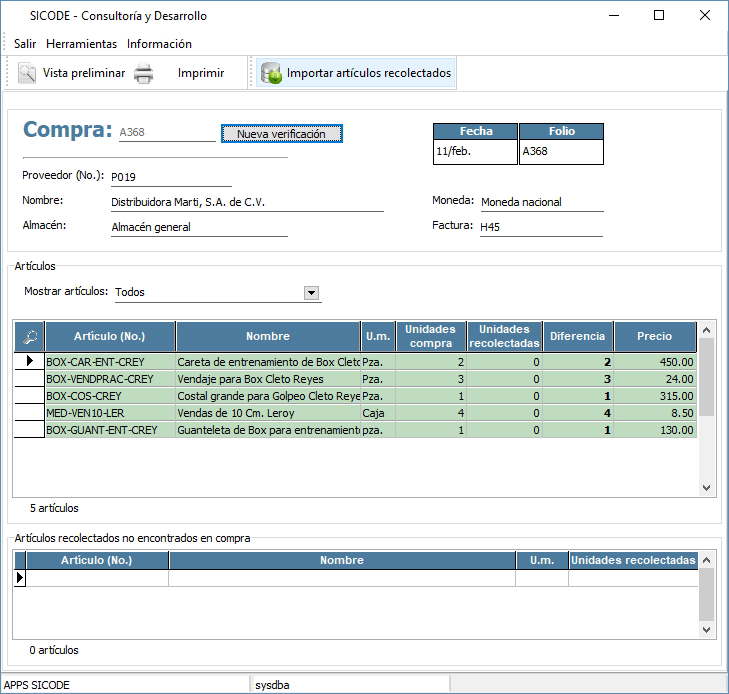This screenshot has height=694, width=729.
Task: Select row indicator arrow for BOX-CAR-ENT-CREY
Action: (x=29, y=360)
